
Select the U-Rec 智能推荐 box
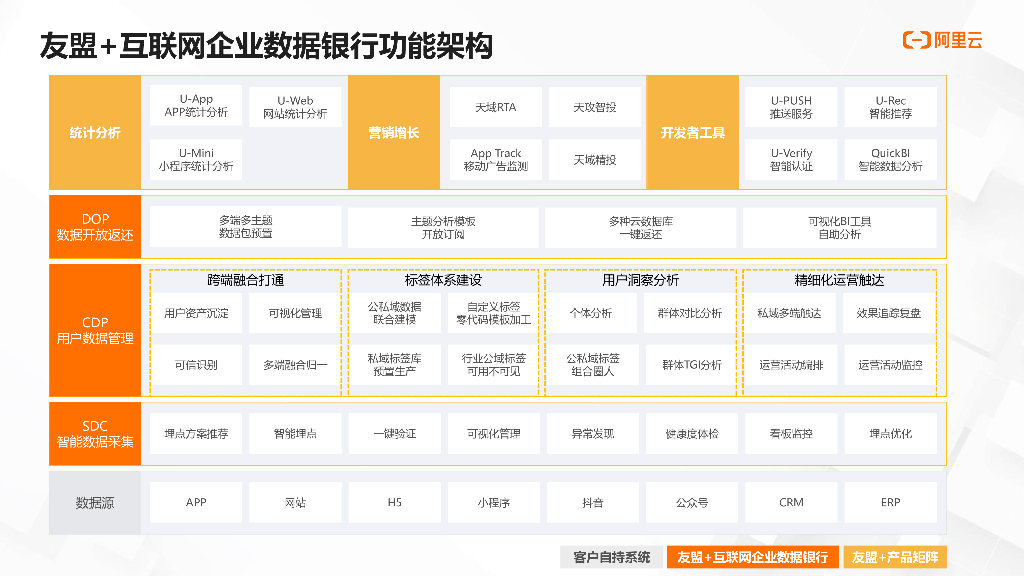tap(891, 107)
